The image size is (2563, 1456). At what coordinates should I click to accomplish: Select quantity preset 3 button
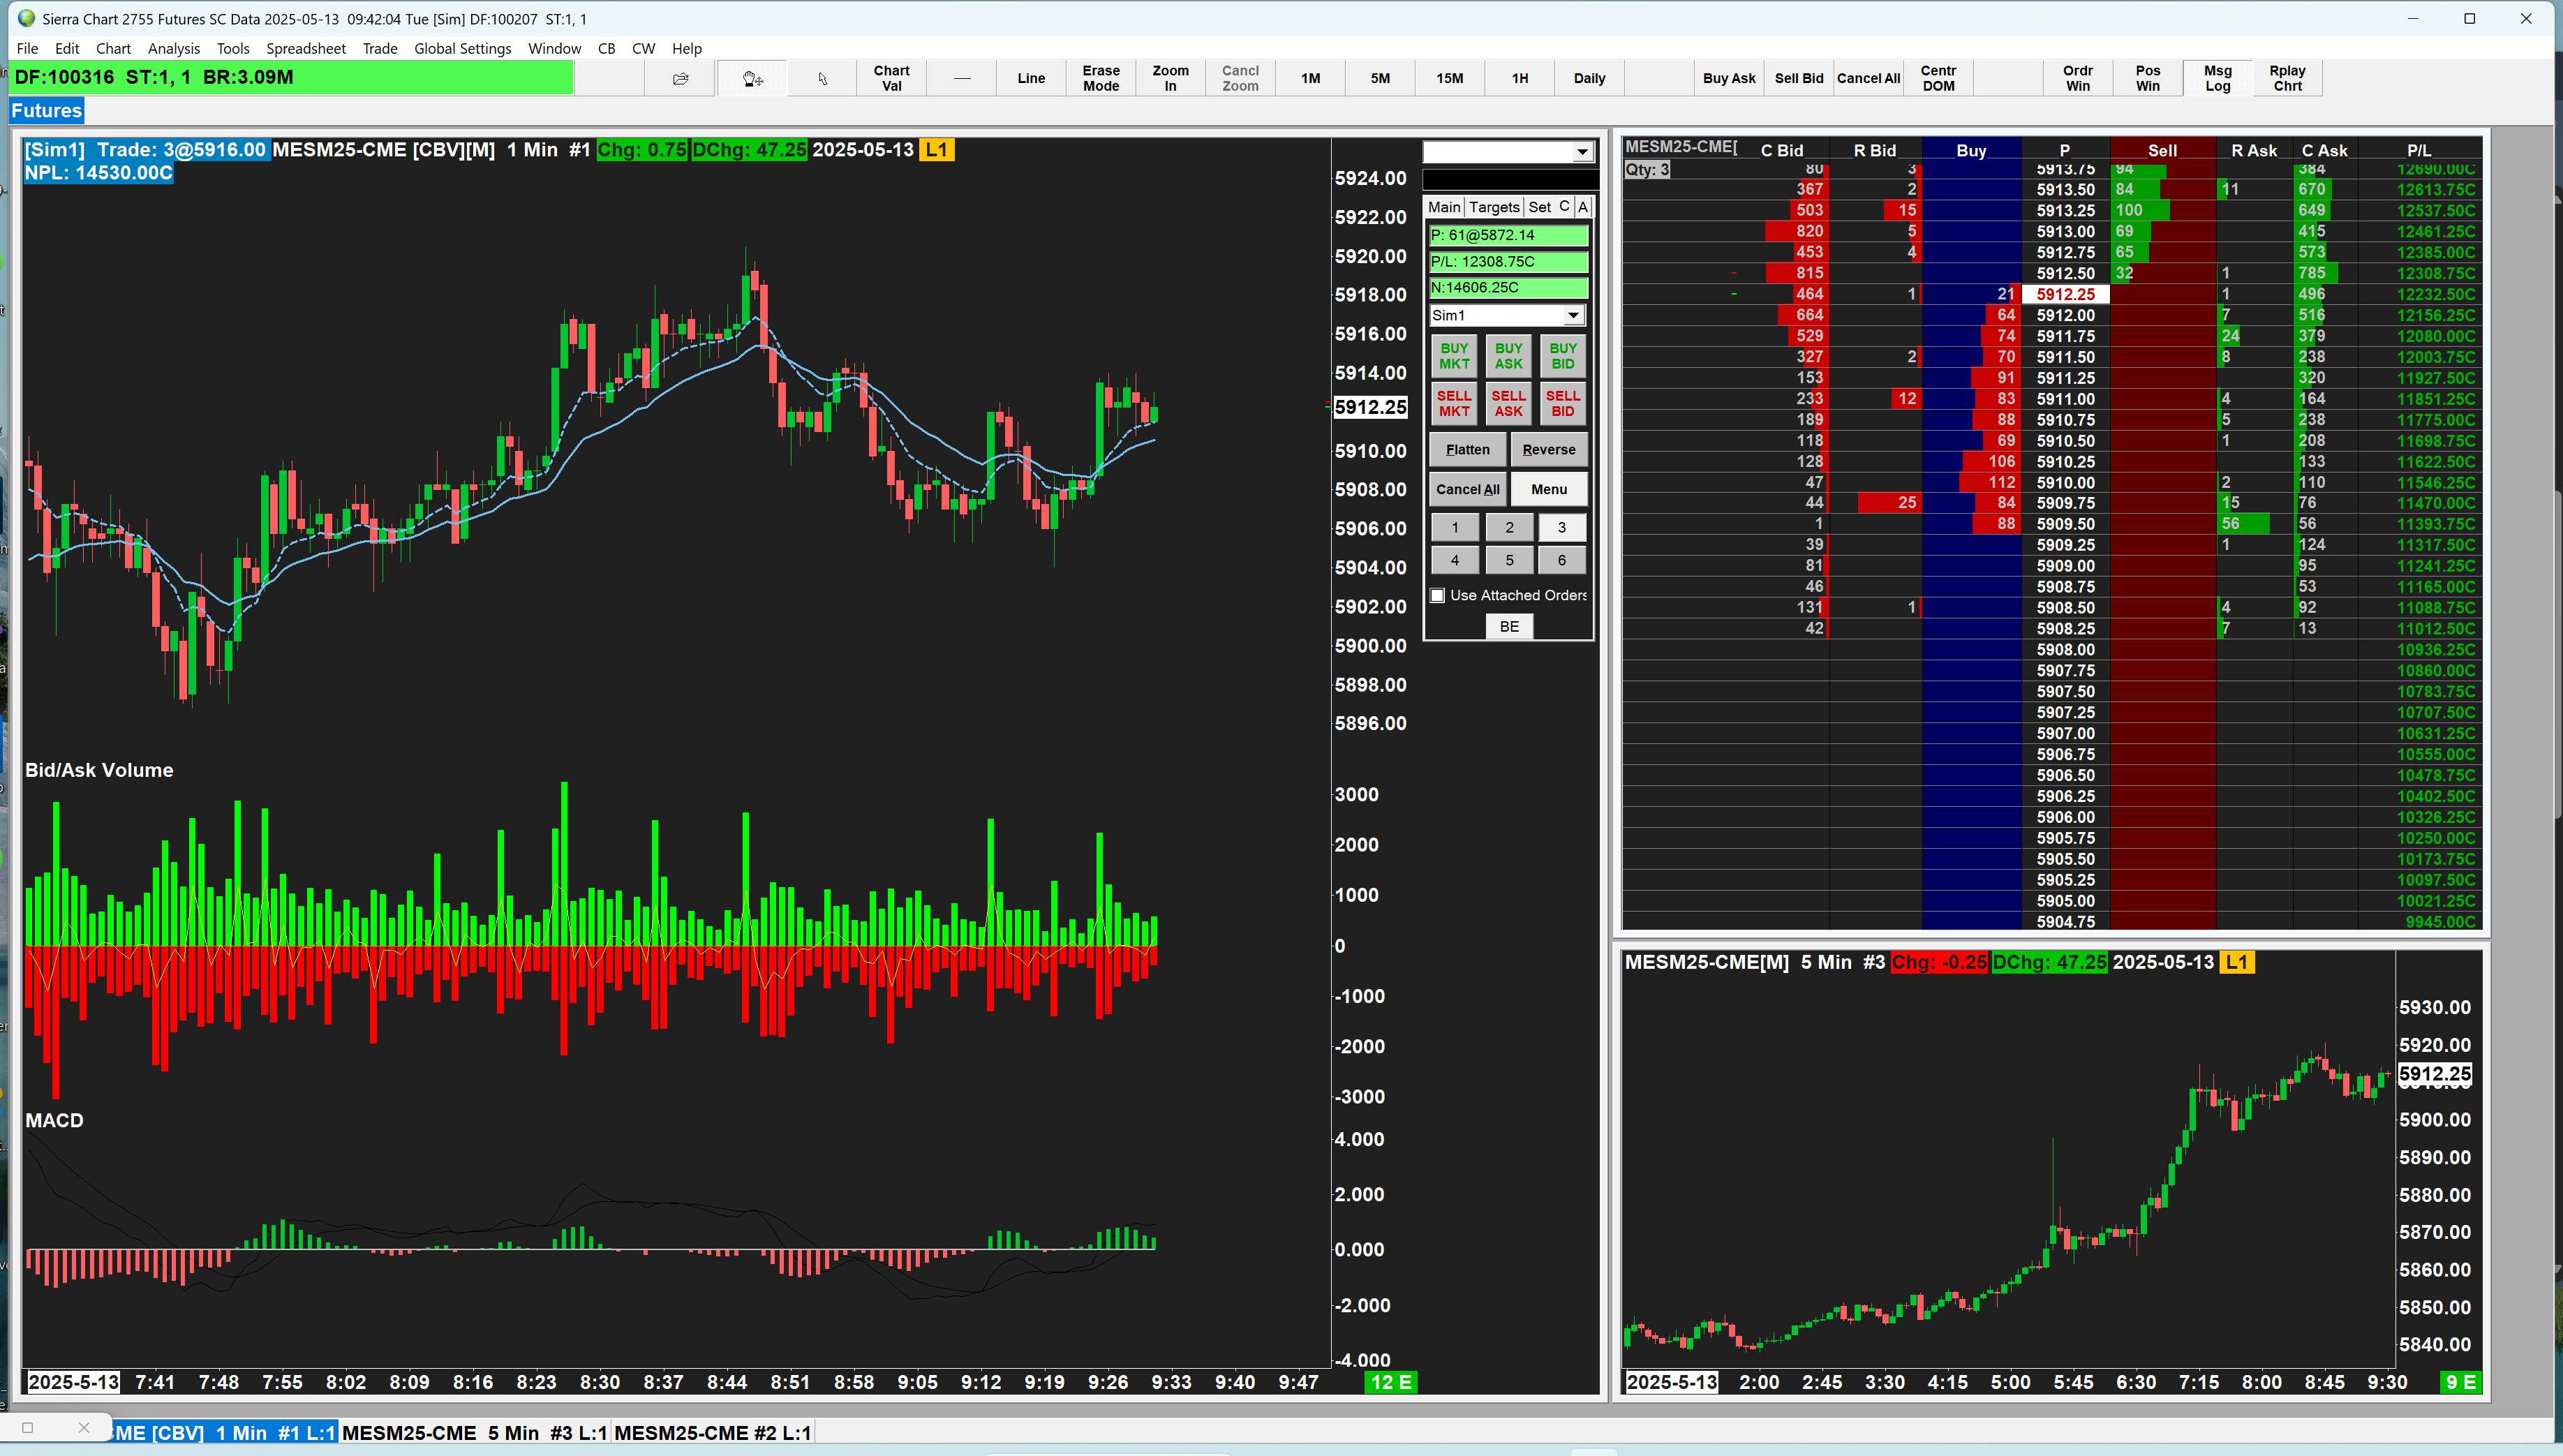coord(1561,527)
